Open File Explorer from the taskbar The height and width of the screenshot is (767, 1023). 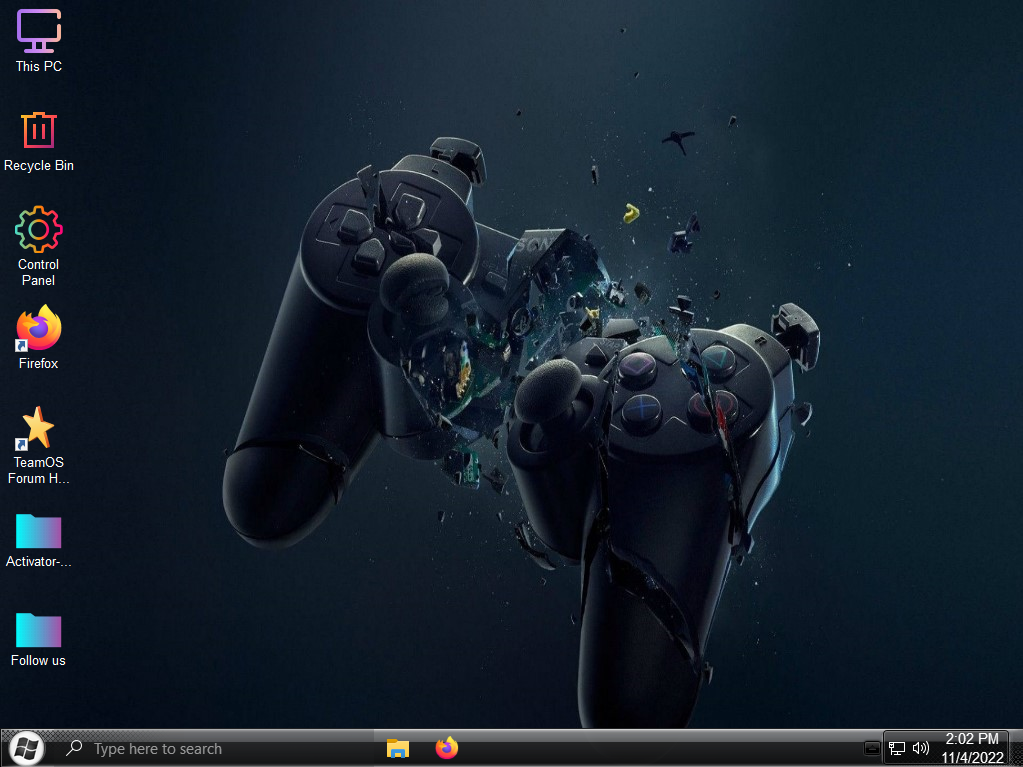[x=397, y=748]
